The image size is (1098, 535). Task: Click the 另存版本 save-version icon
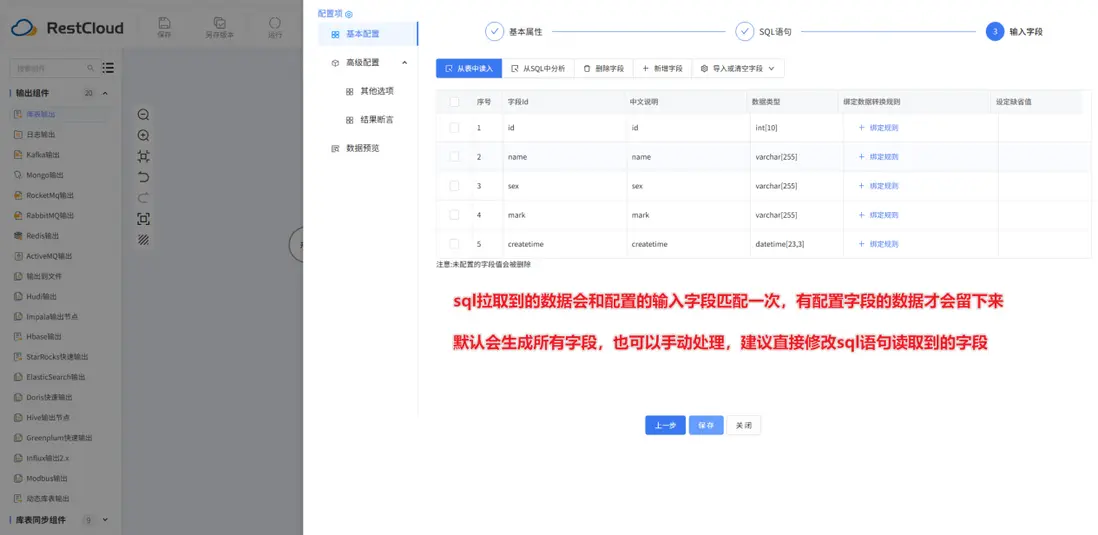(219, 22)
